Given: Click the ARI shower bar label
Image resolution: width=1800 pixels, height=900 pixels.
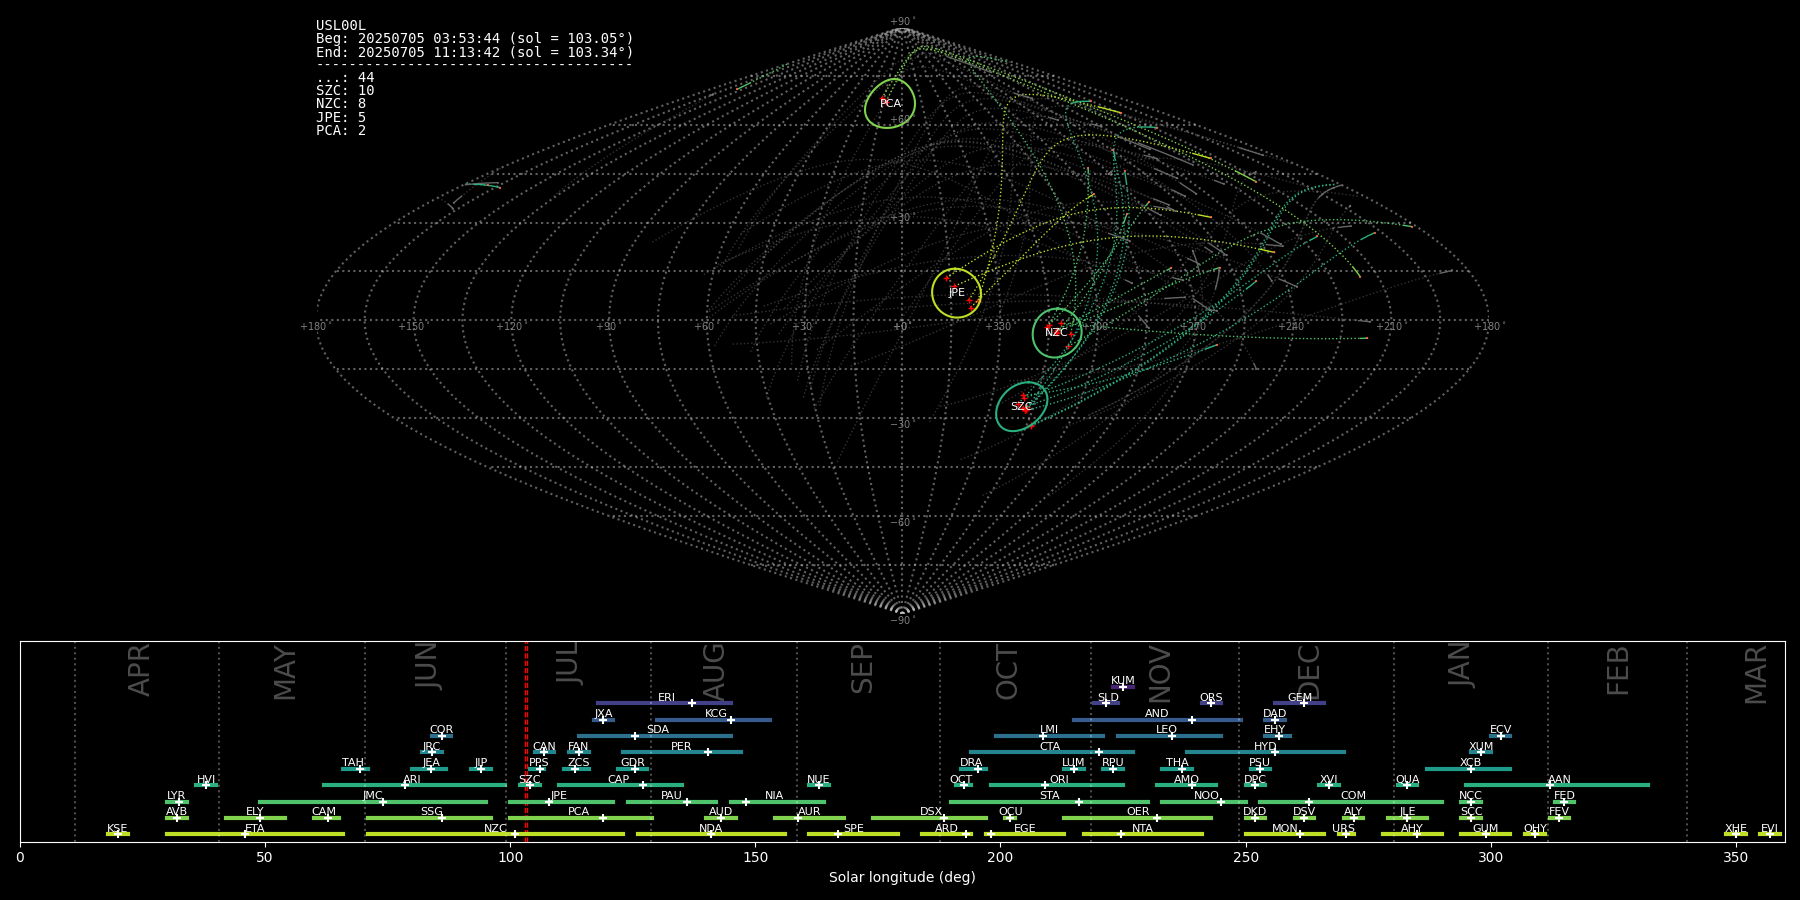Looking at the screenshot, I should coord(411,780).
